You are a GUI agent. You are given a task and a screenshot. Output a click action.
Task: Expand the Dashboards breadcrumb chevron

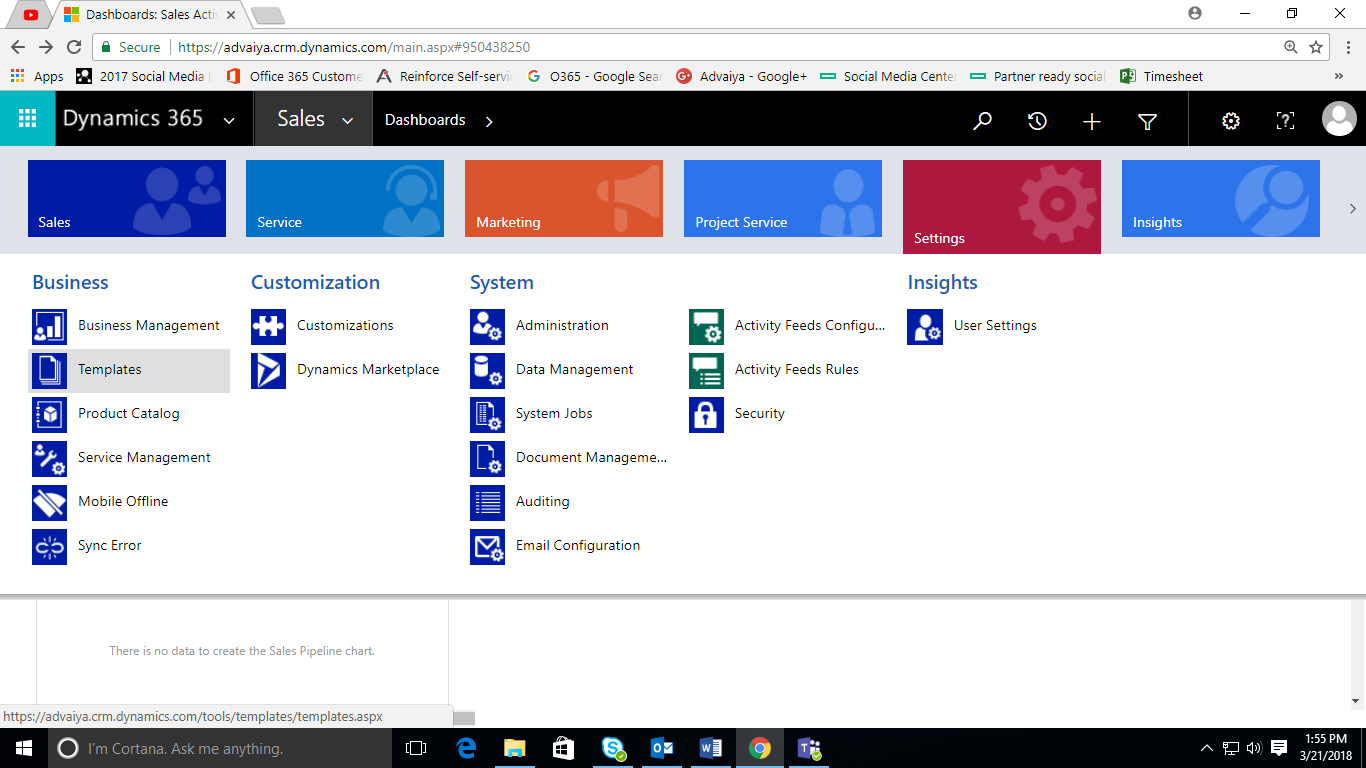pyautogui.click(x=489, y=121)
